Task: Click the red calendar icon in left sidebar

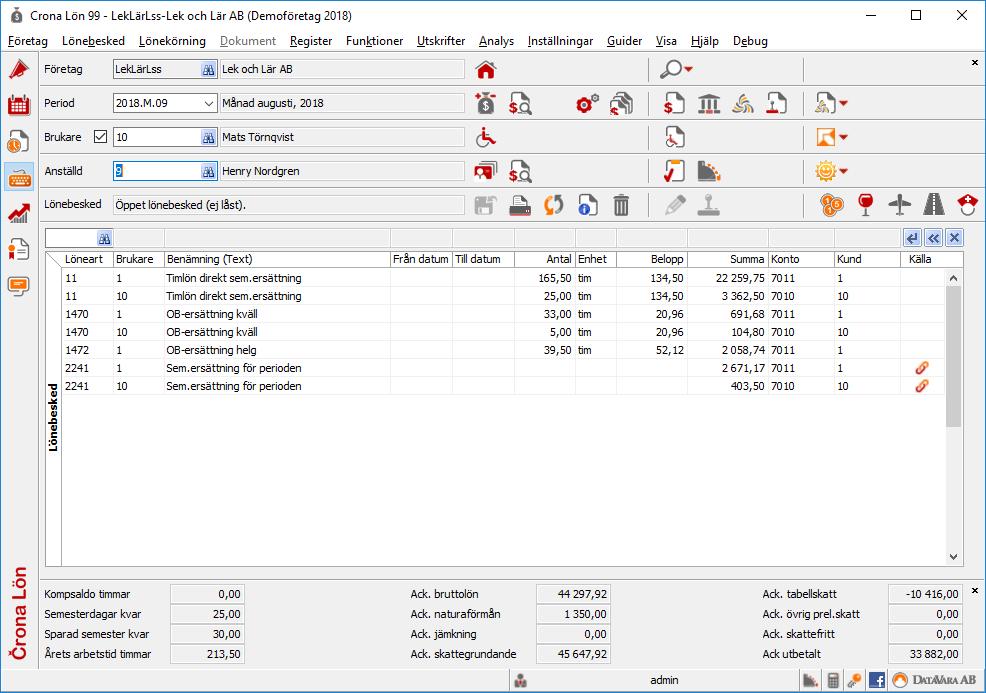Action: coord(19,105)
